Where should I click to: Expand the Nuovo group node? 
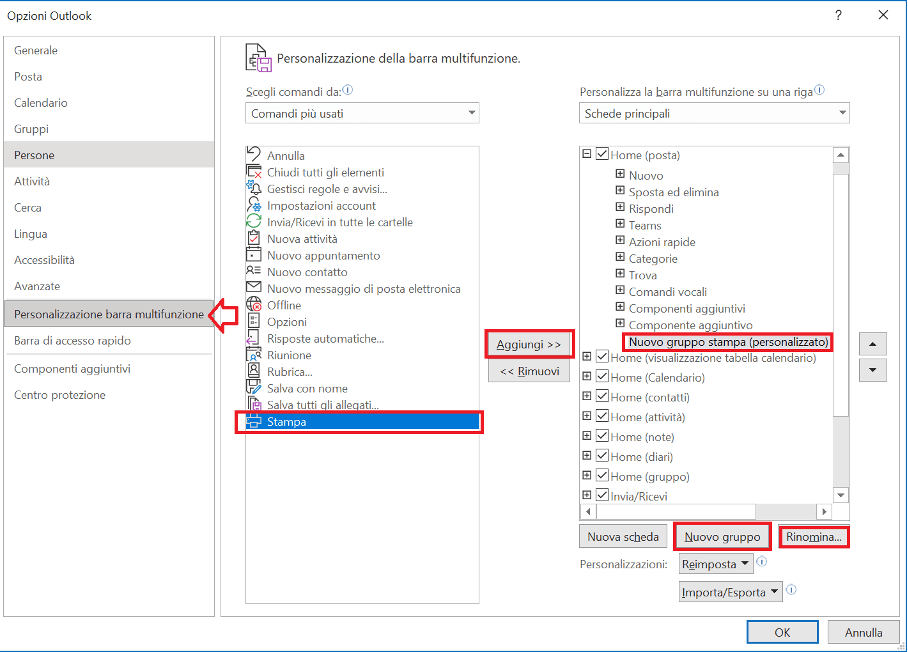click(620, 174)
